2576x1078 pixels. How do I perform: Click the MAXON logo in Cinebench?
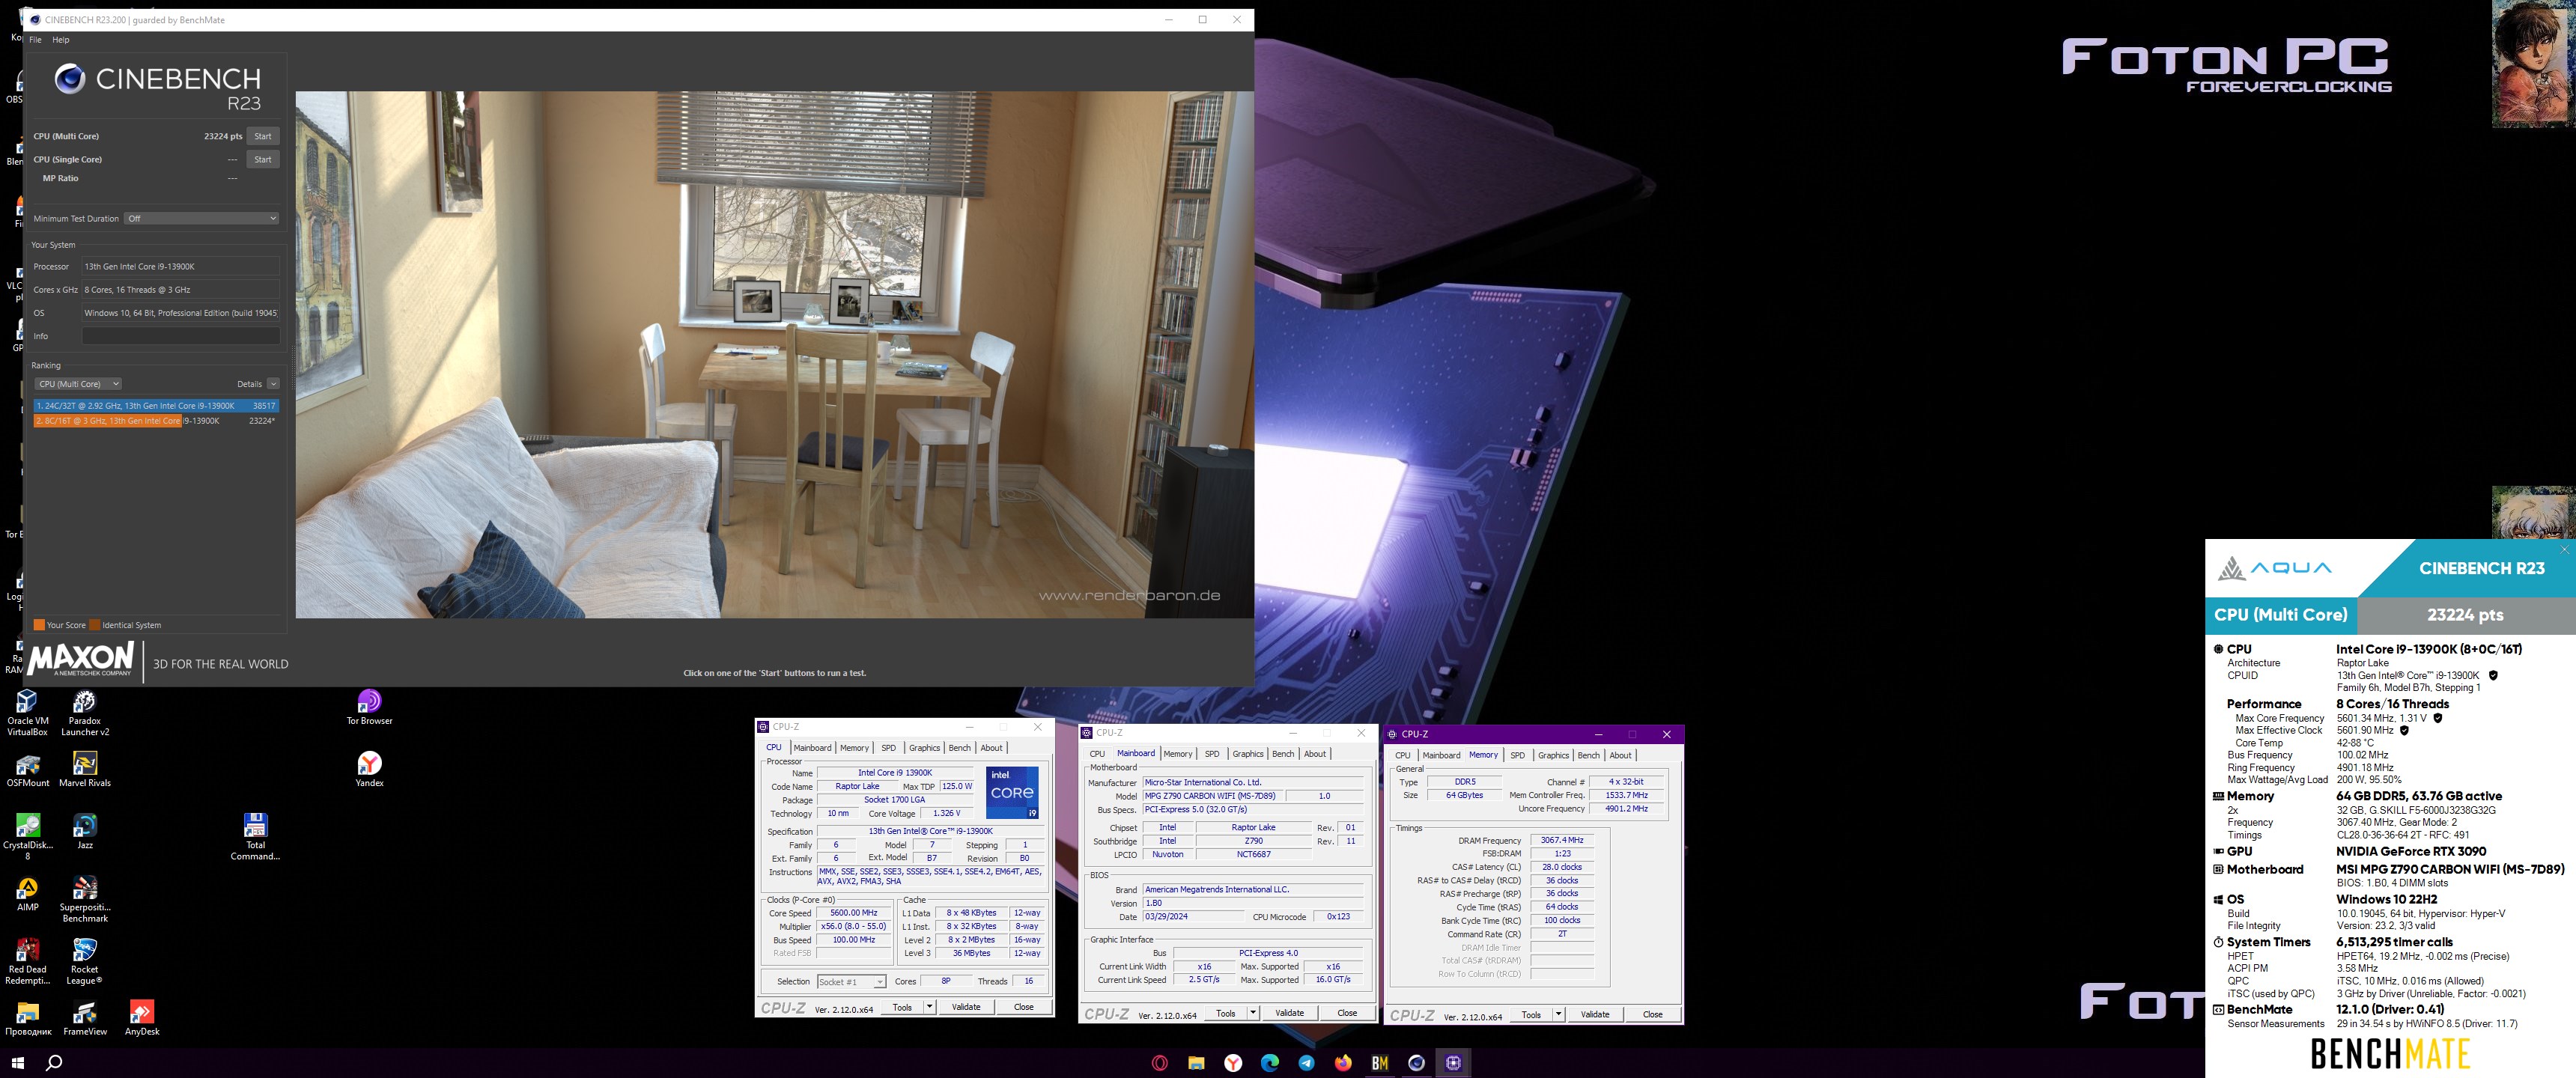[x=80, y=659]
